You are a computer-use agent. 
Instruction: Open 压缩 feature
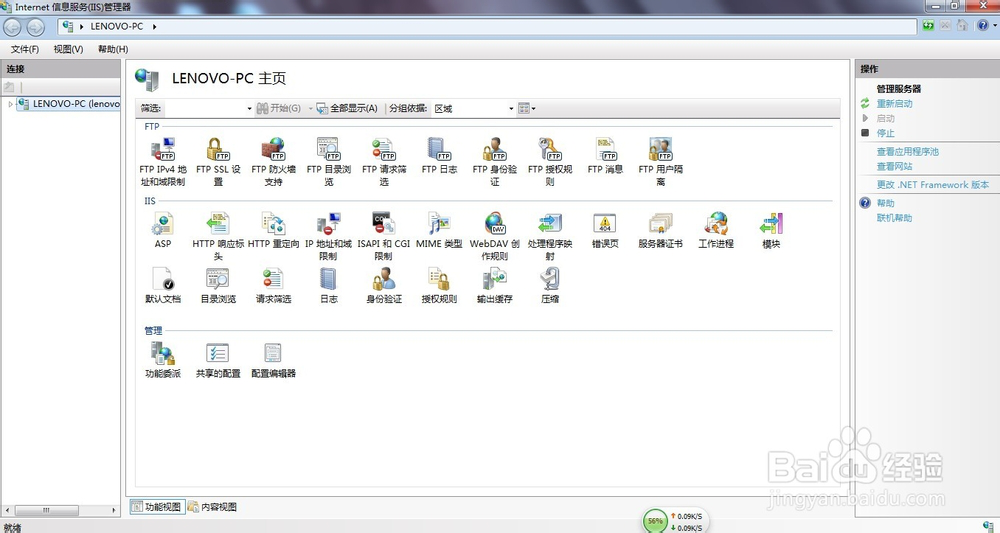(550, 285)
